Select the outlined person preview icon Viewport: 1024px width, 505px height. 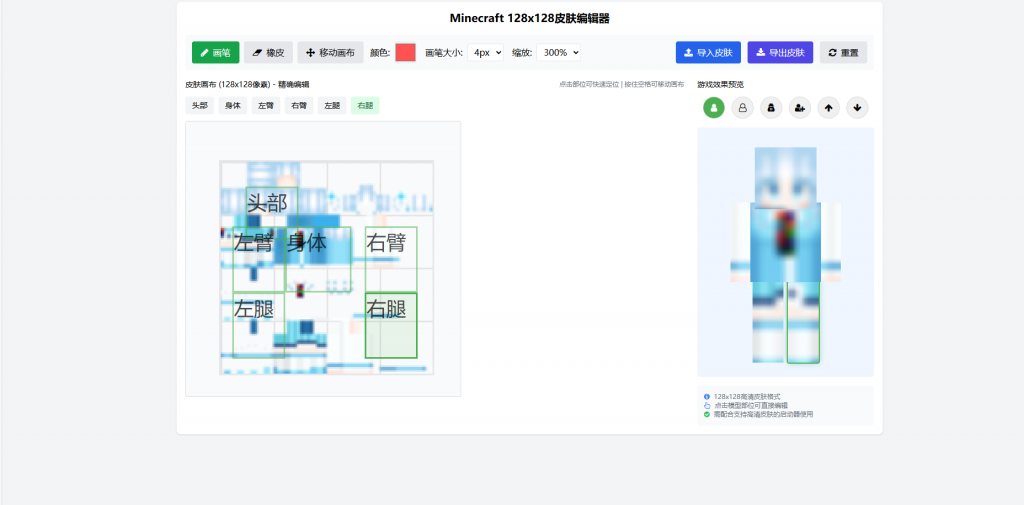pyautogui.click(x=743, y=108)
